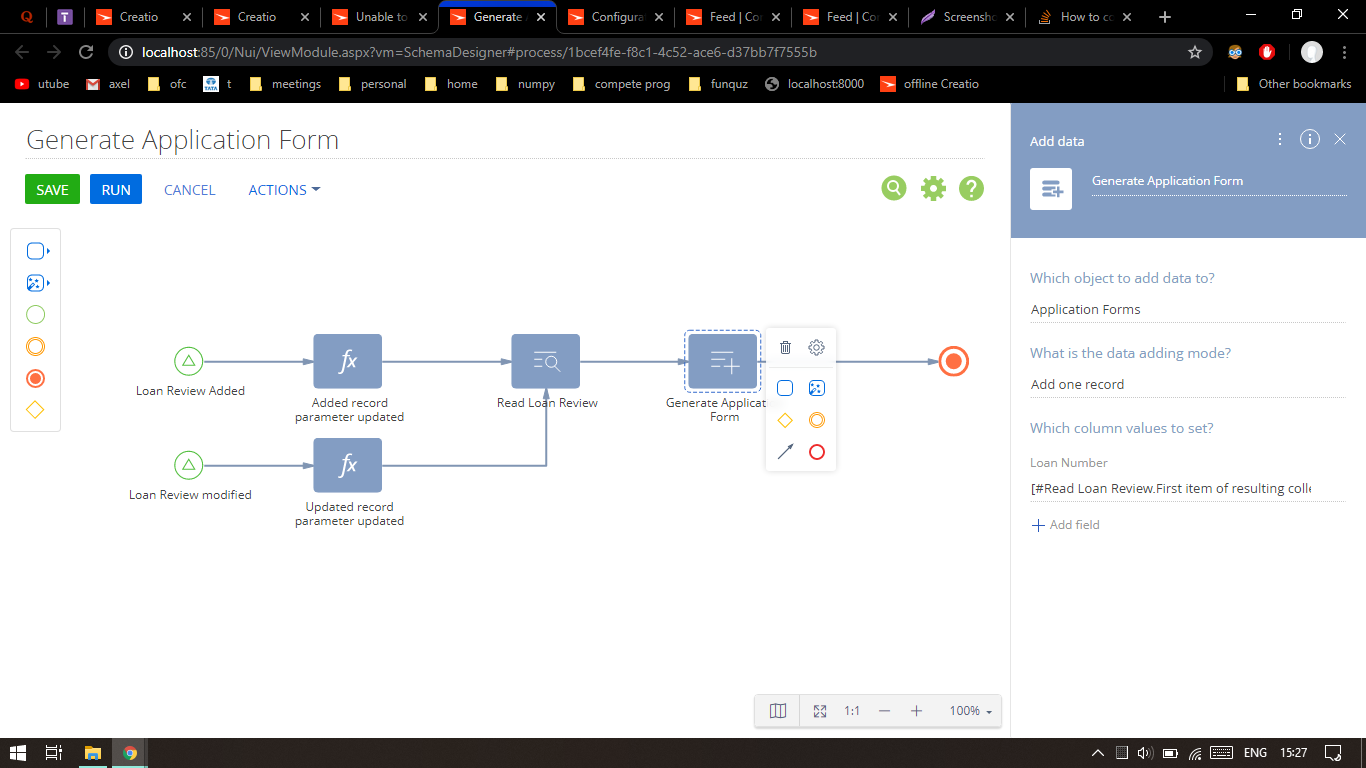
Task: Select the Read Loan Review element
Action: click(546, 361)
